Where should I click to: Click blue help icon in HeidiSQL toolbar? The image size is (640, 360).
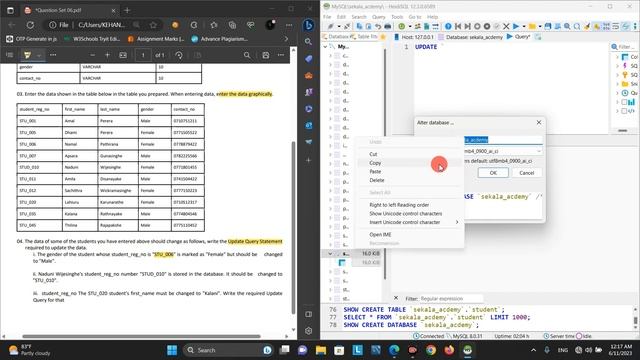pos(448,27)
